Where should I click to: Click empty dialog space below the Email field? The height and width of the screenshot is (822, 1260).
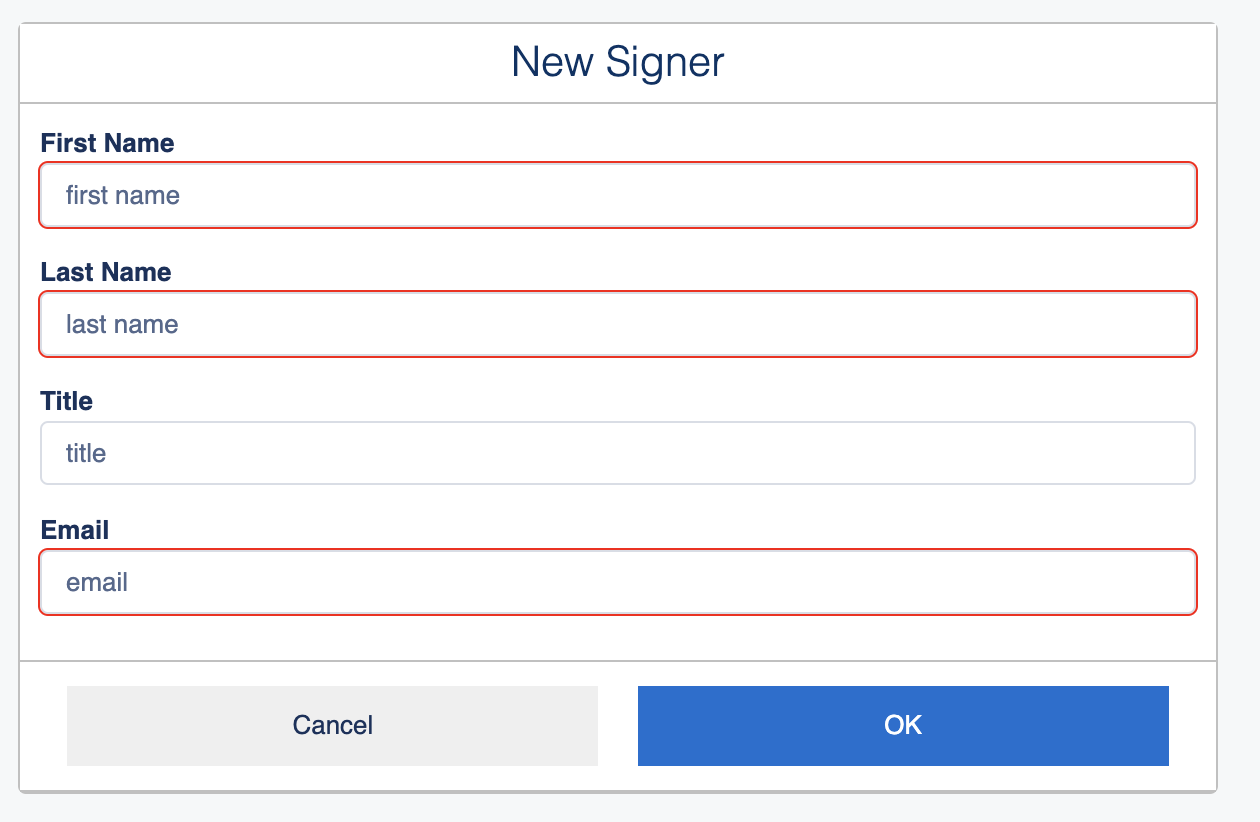(x=618, y=637)
